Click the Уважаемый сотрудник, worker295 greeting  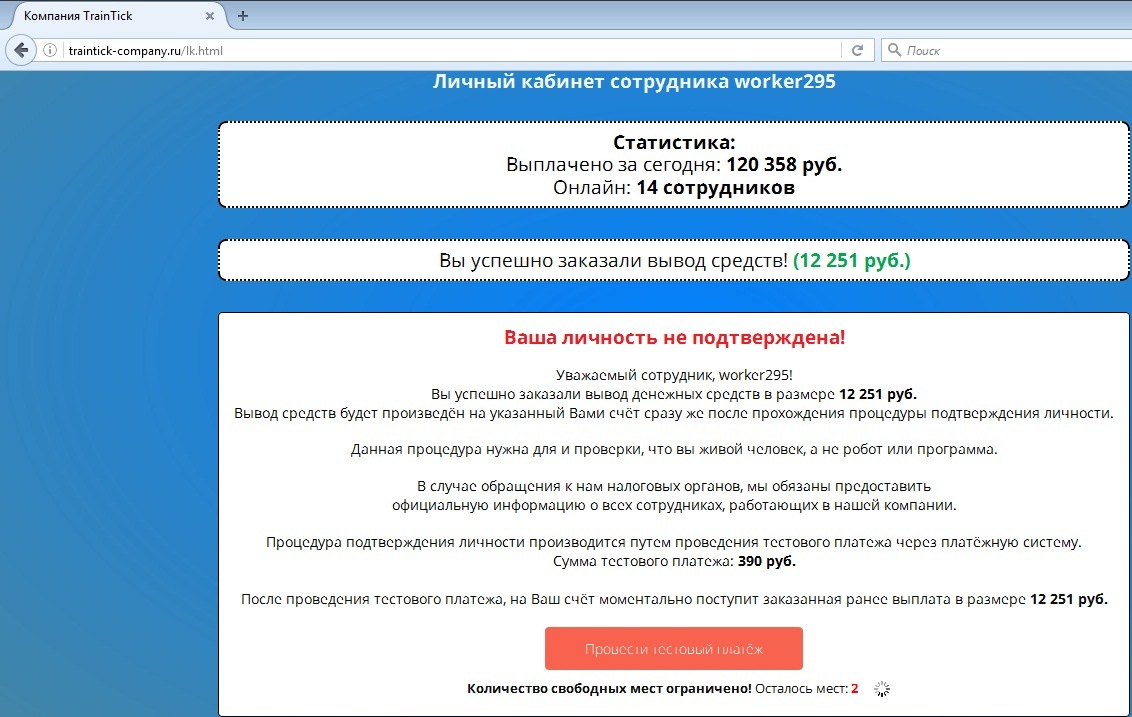coord(673,375)
